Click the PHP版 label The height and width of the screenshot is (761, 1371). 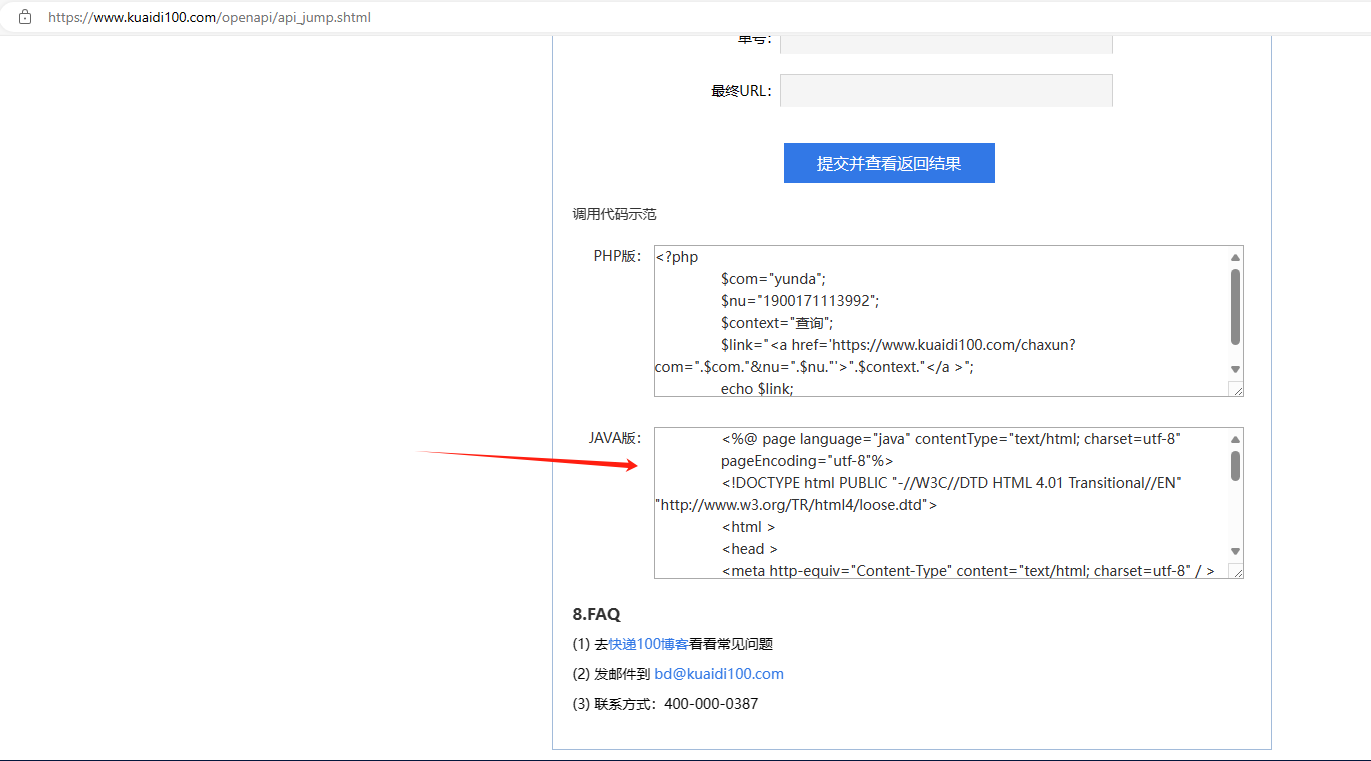click(x=616, y=256)
